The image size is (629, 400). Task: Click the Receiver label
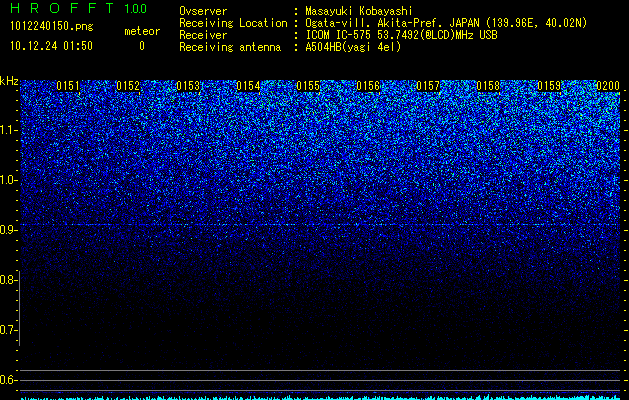tap(203, 35)
